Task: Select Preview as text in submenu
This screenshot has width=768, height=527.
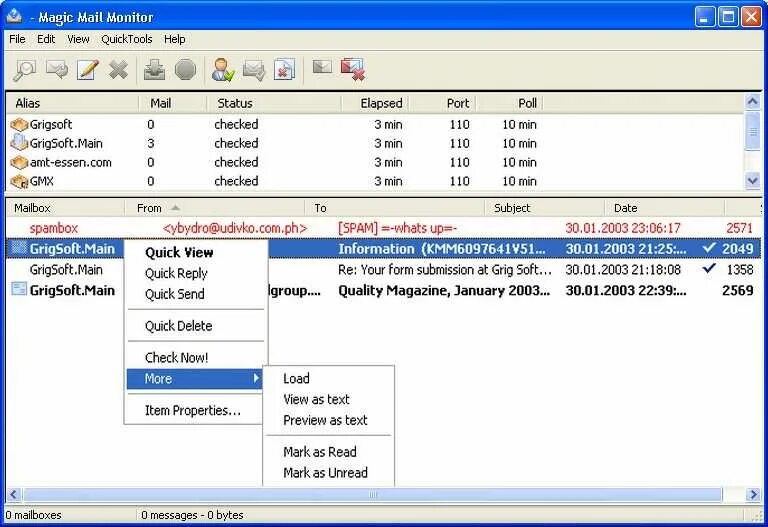Action: tap(329, 420)
